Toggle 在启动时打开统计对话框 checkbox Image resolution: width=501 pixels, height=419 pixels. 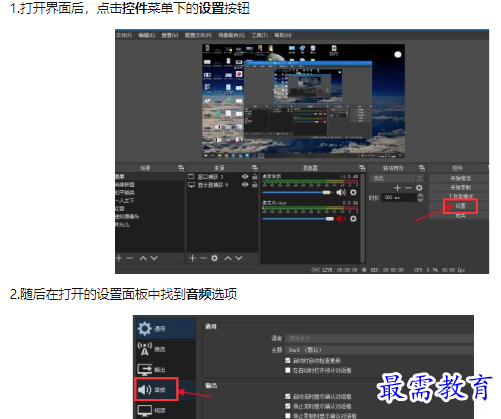click(x=288, y=370)
